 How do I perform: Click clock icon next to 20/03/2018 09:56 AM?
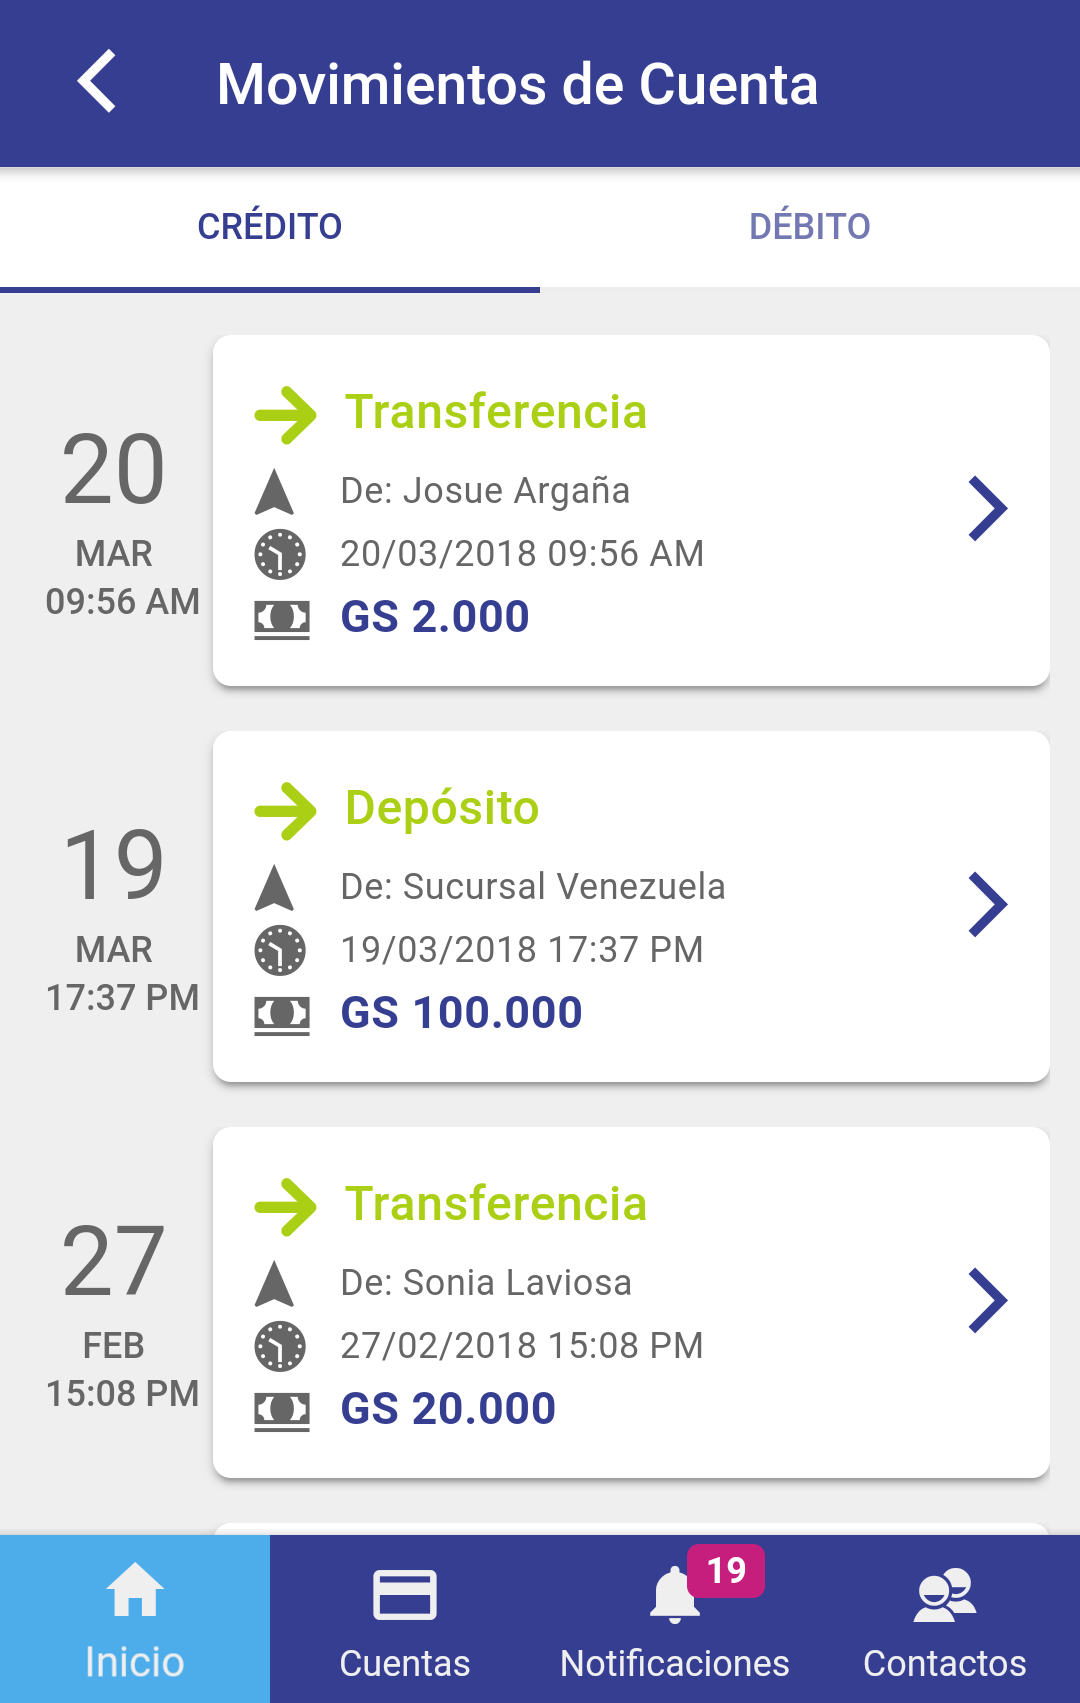click(x=280, y=554)
